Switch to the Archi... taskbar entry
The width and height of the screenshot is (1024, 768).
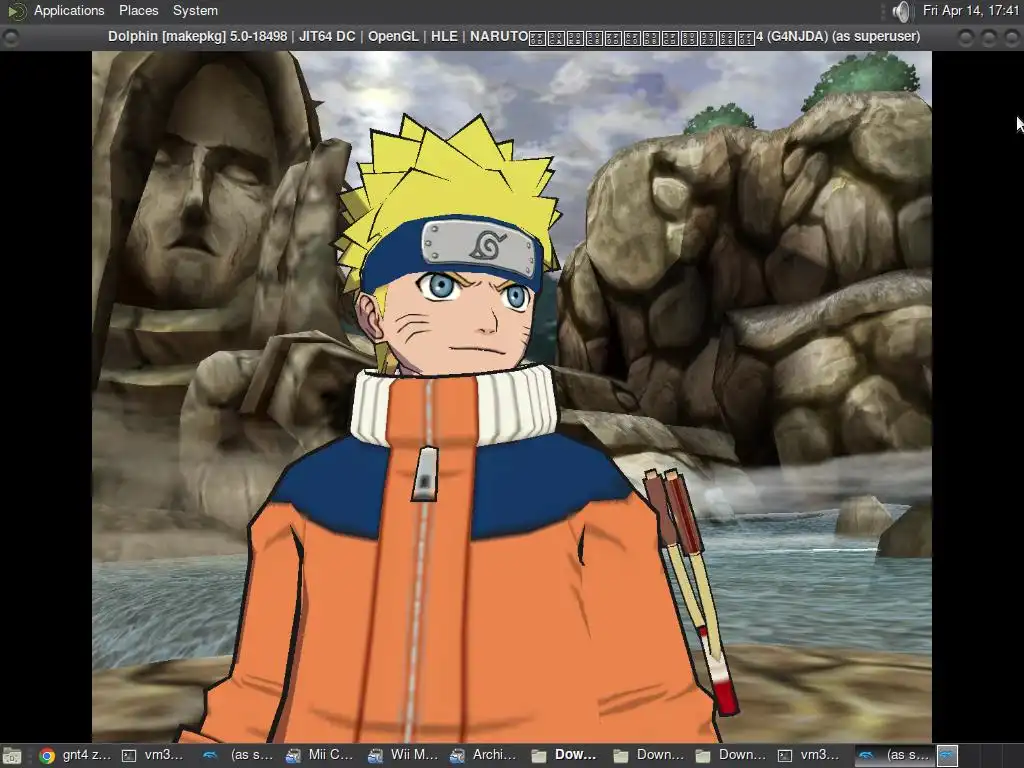click(x=484, y=755)
